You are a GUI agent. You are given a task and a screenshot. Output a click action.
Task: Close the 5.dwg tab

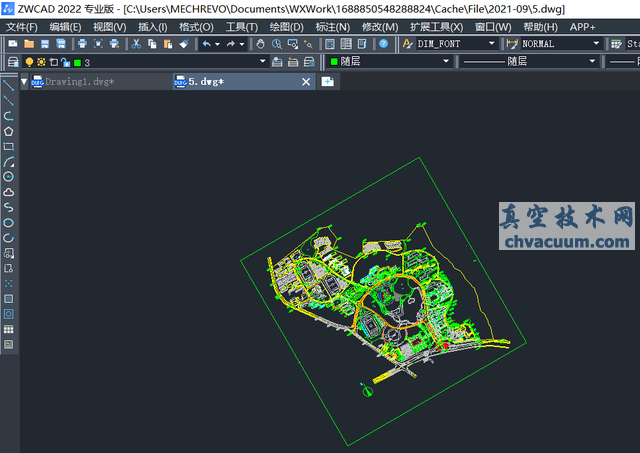click(307, 82)
